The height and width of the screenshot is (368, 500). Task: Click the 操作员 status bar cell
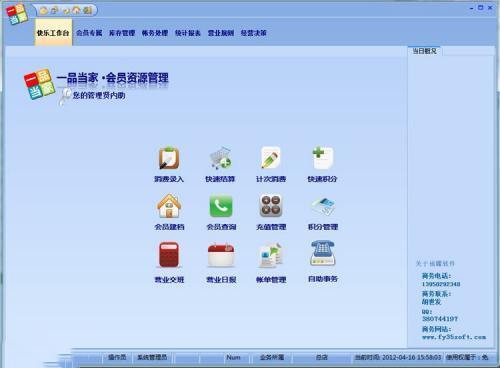click(x=117, y=357)
